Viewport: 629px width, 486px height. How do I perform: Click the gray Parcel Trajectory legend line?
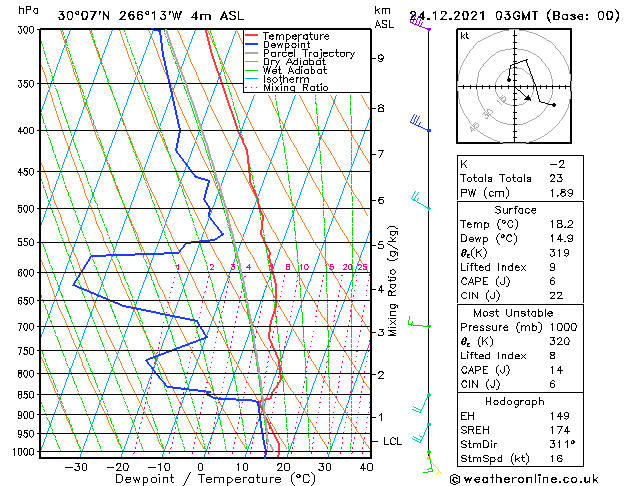[252, 53]
